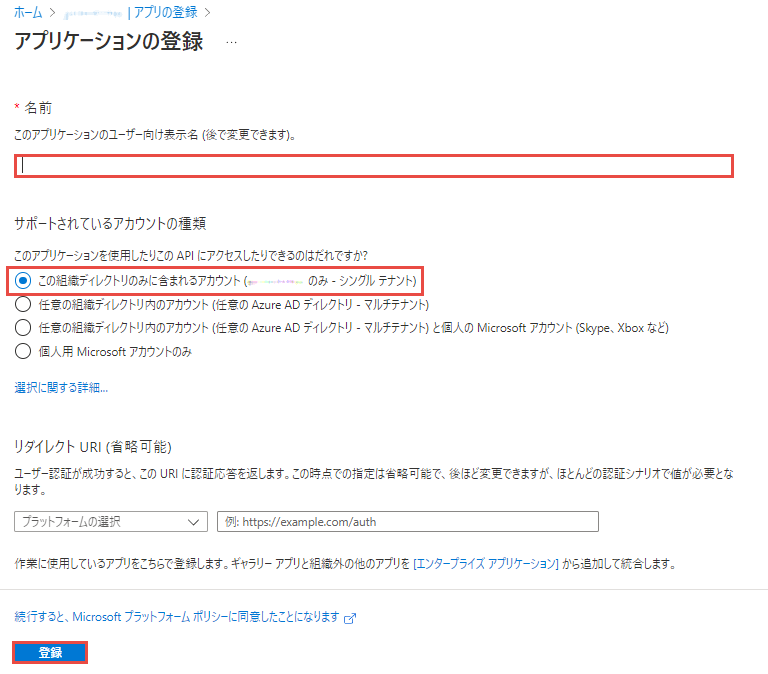
Task: Select the Azure AD multitenant-only radio option
Action: tap(23, 305)
